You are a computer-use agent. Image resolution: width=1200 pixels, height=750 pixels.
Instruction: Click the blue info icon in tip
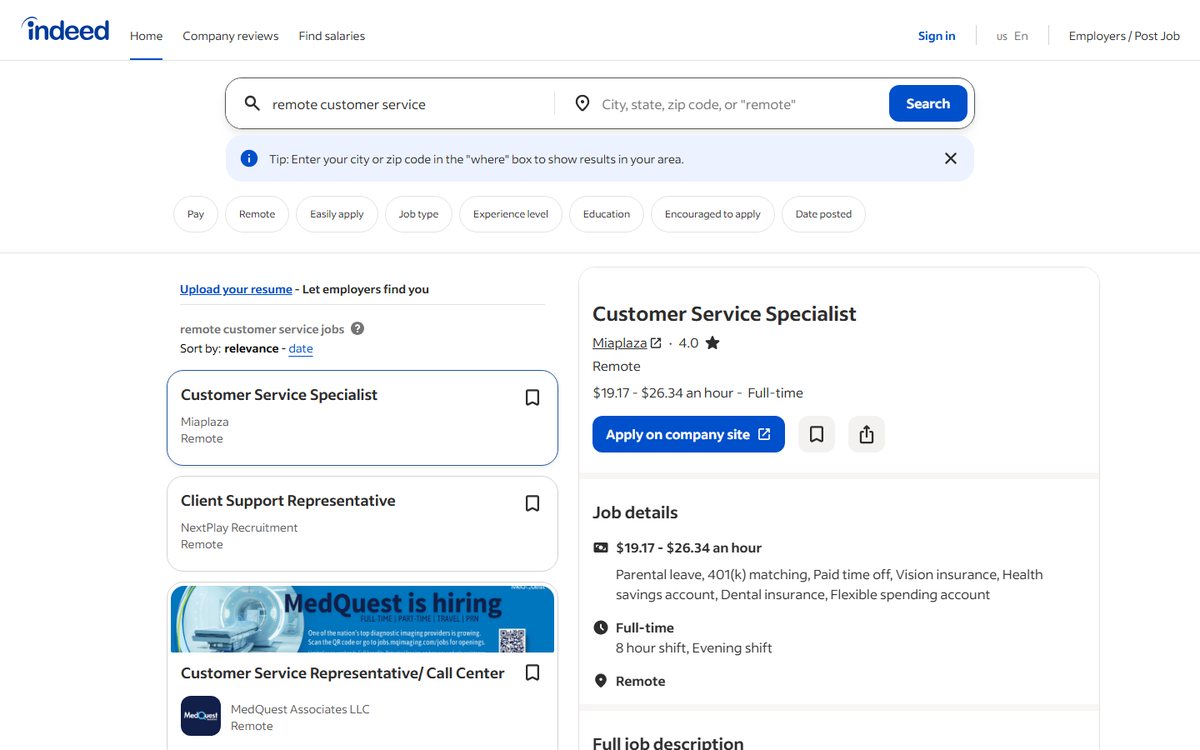[249, 159]
